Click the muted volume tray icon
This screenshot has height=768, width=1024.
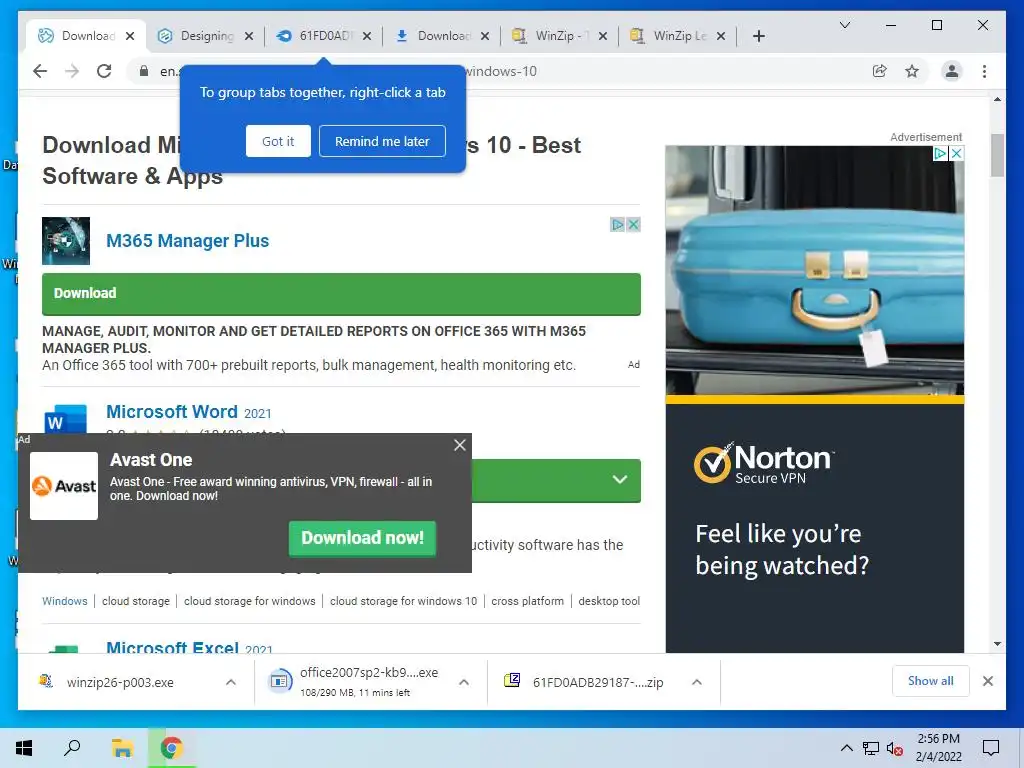(x=895, y=748)
